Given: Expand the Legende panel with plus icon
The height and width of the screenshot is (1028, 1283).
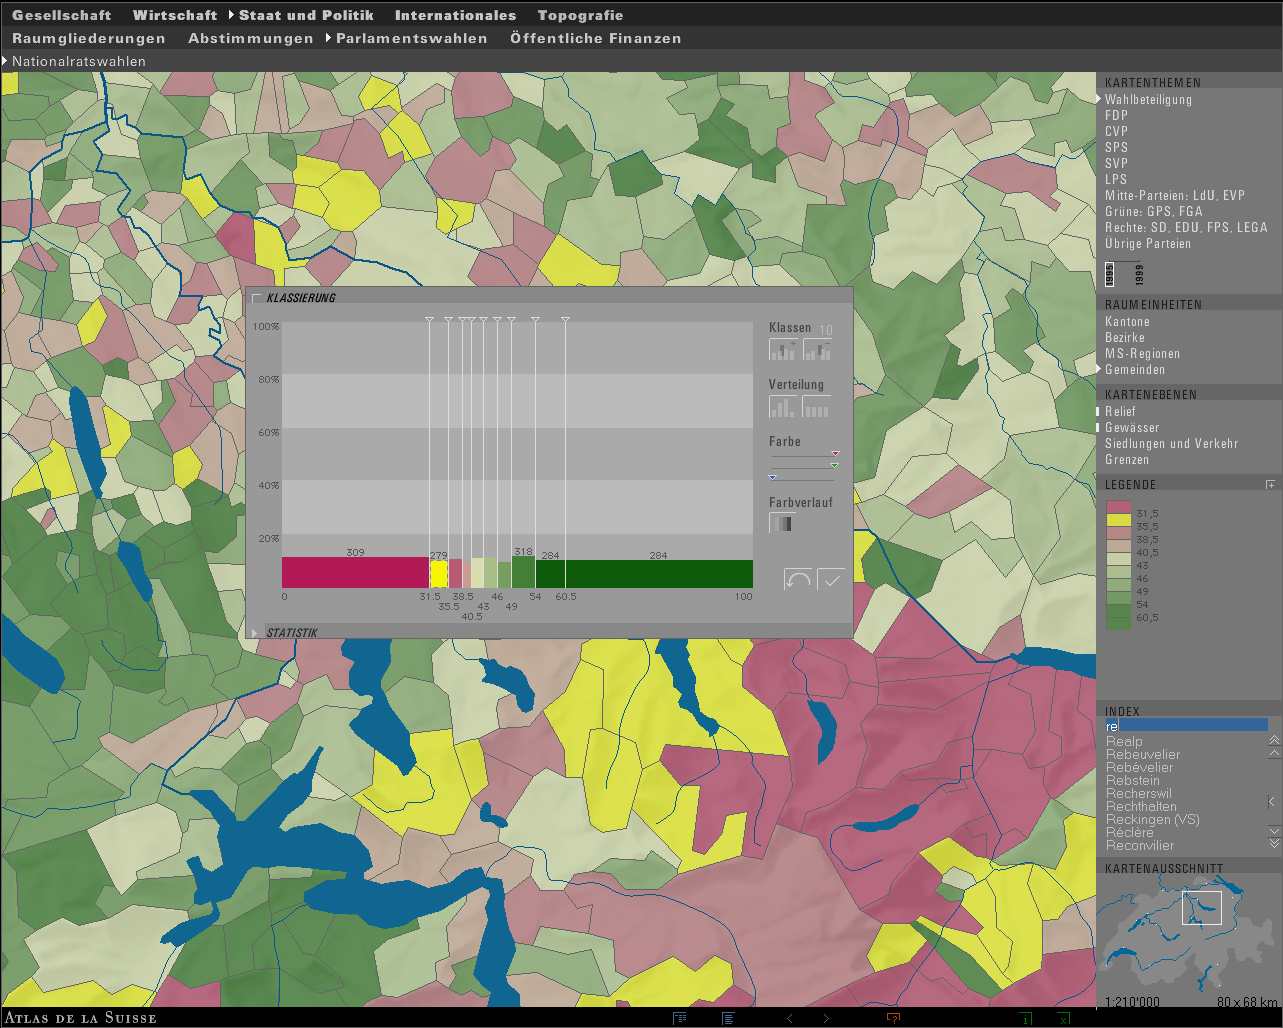Looking at the screenshot, I should pyautogui.click(x=1271, y=485).
